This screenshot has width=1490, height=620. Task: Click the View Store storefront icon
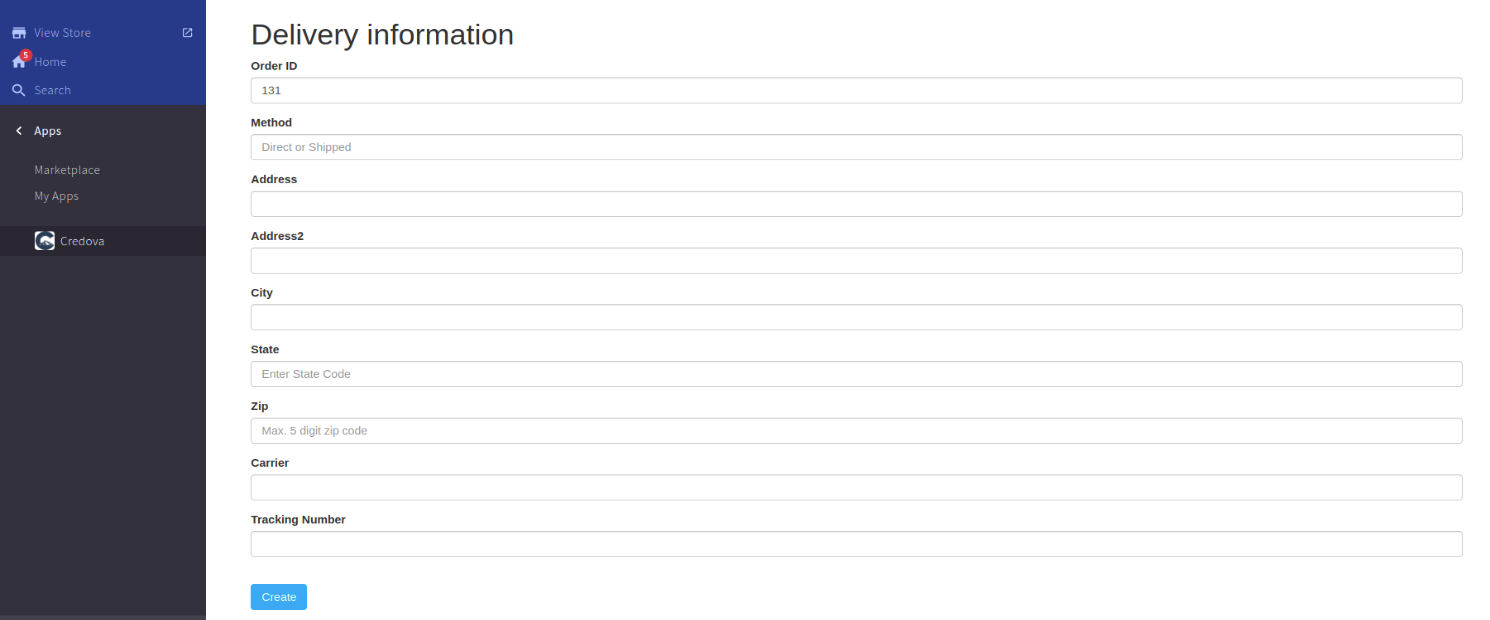pyautogui.click(x=19, y=33)
